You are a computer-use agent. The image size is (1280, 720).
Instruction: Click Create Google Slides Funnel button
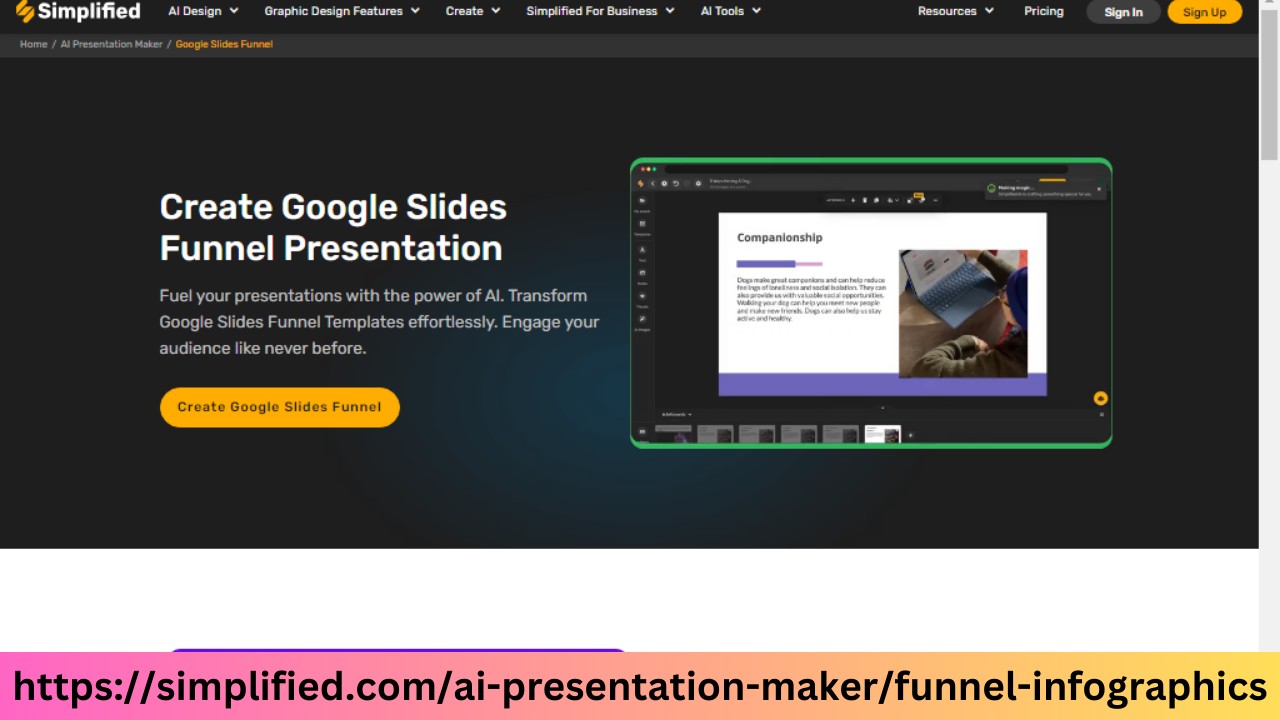click(x=280, y=407)
